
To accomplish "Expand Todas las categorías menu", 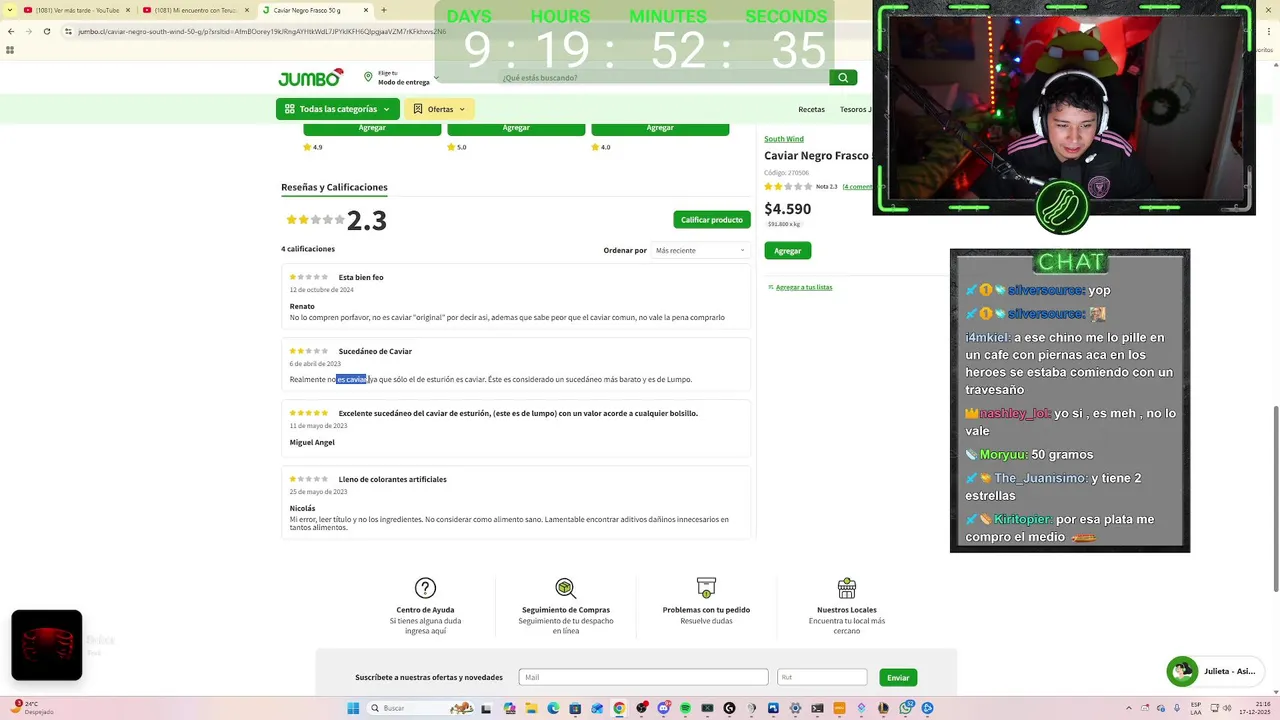I will tap(338, 109).
